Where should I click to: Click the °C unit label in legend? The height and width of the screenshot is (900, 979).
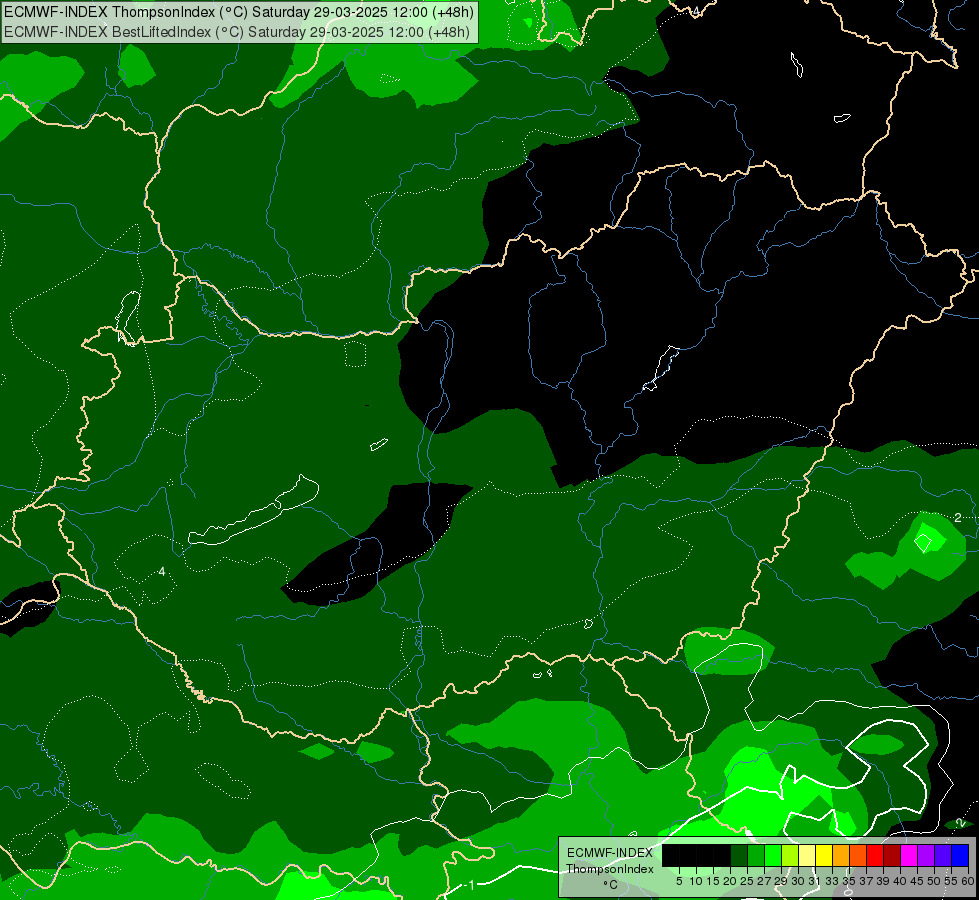click(x=611, y=884)
